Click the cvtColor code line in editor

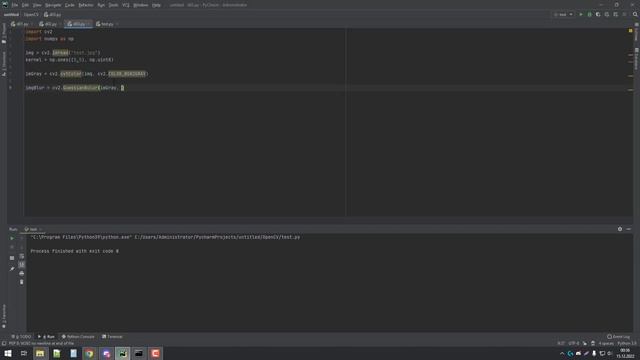tap(87, 74)
